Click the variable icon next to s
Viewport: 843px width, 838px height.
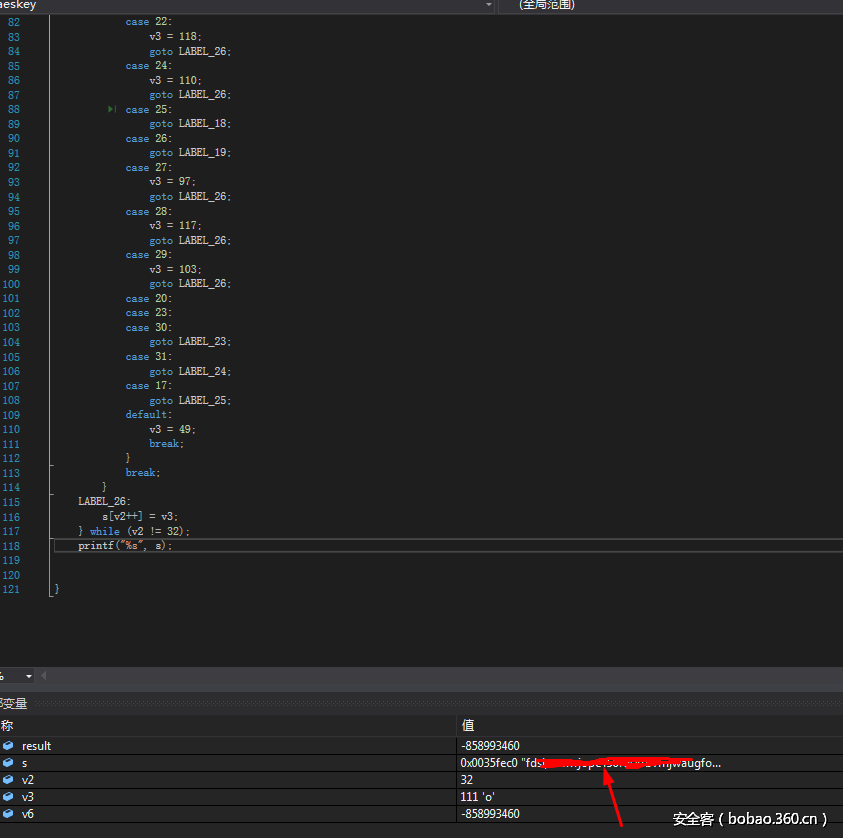(8, 763)
